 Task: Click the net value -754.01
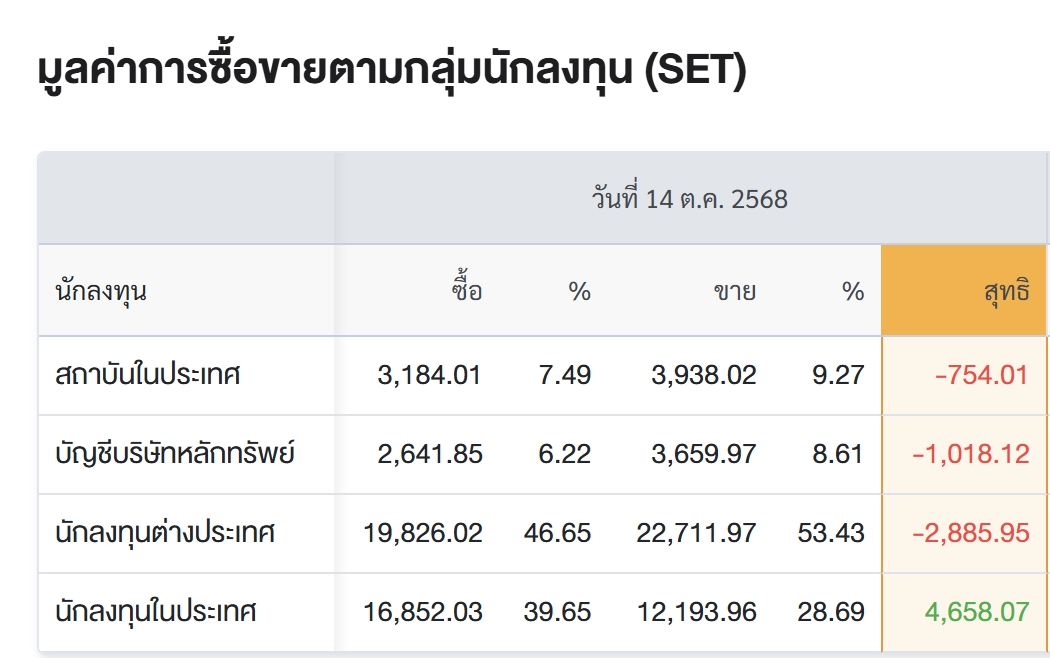[981, 375]
